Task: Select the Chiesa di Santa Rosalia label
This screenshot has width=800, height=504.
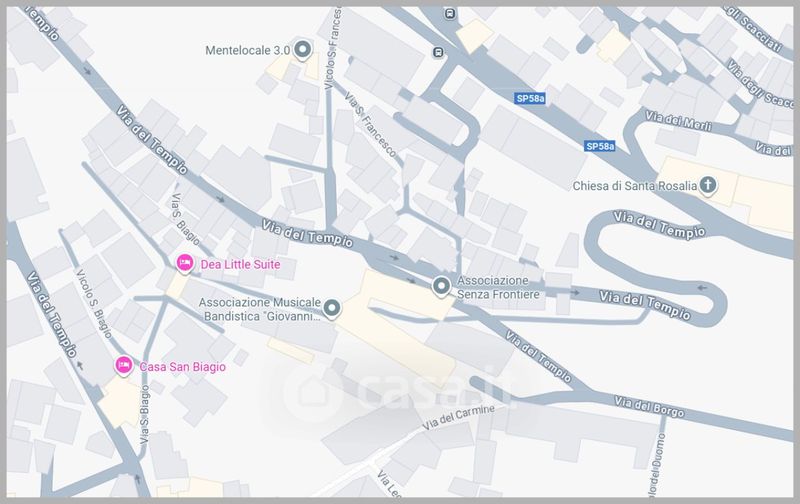Action: pyautogui.click(x=634, y=186)
